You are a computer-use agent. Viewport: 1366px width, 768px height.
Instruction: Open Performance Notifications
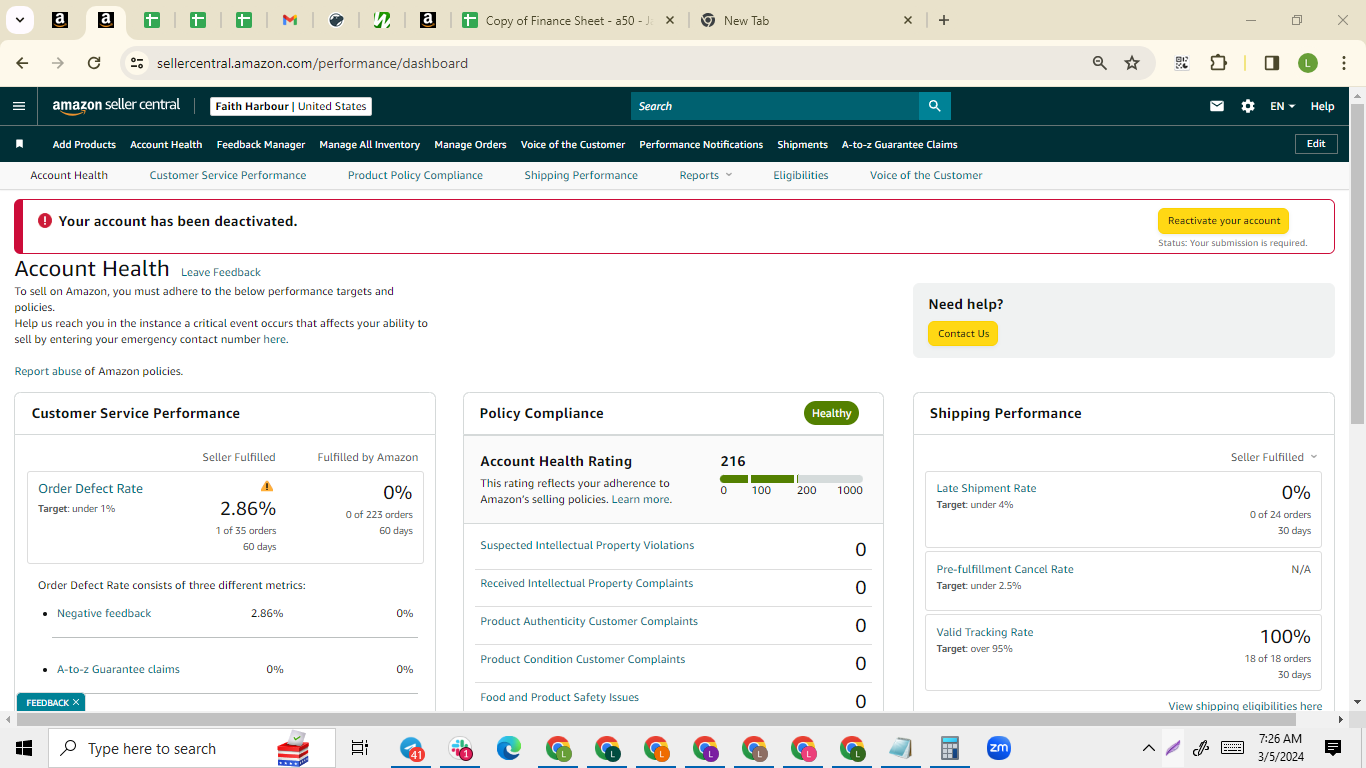click(701, 144)
